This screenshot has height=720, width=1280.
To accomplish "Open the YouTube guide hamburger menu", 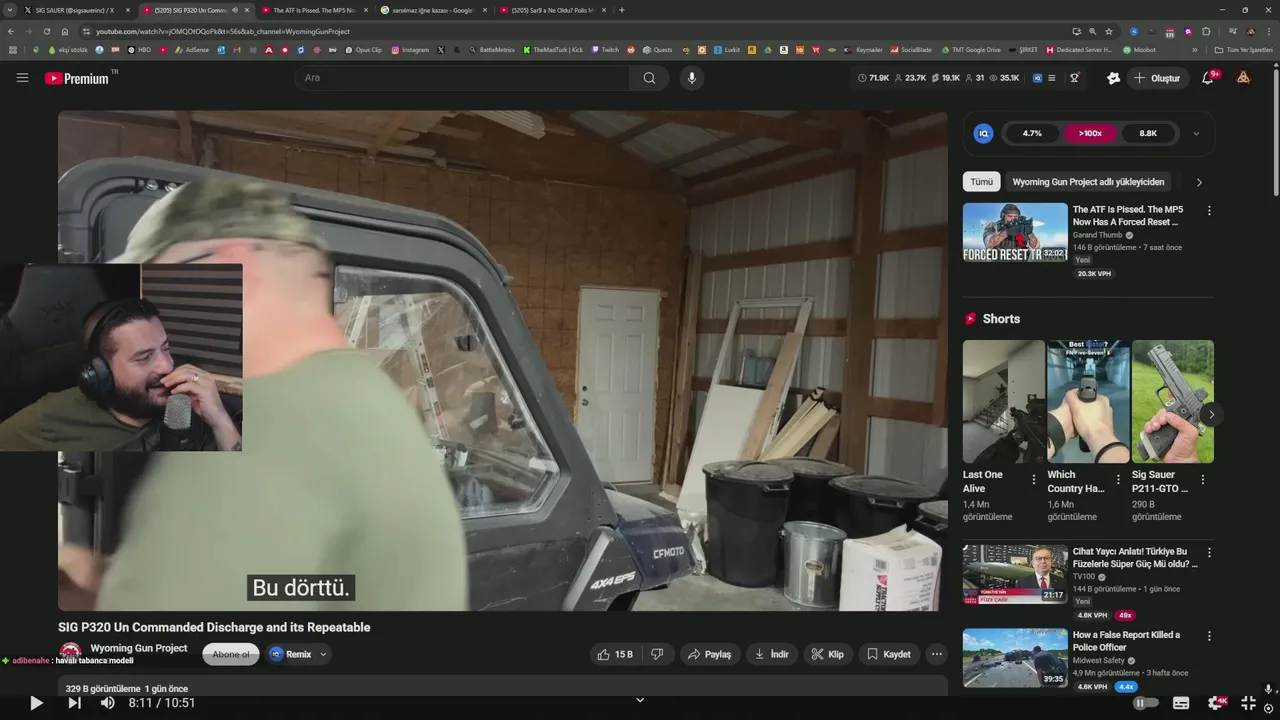I will coord(22,78).
